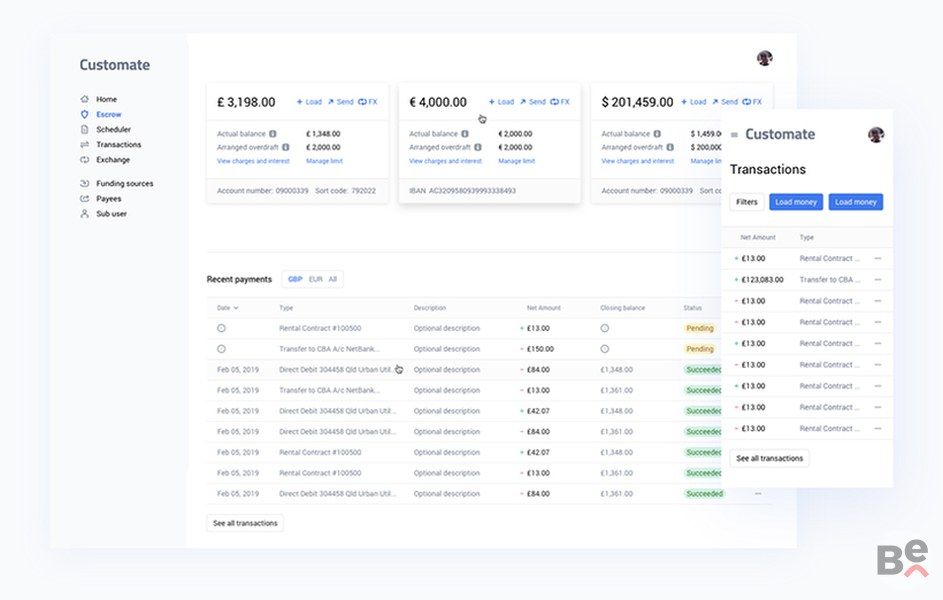View charges and interest for USD account

[637, 161]
